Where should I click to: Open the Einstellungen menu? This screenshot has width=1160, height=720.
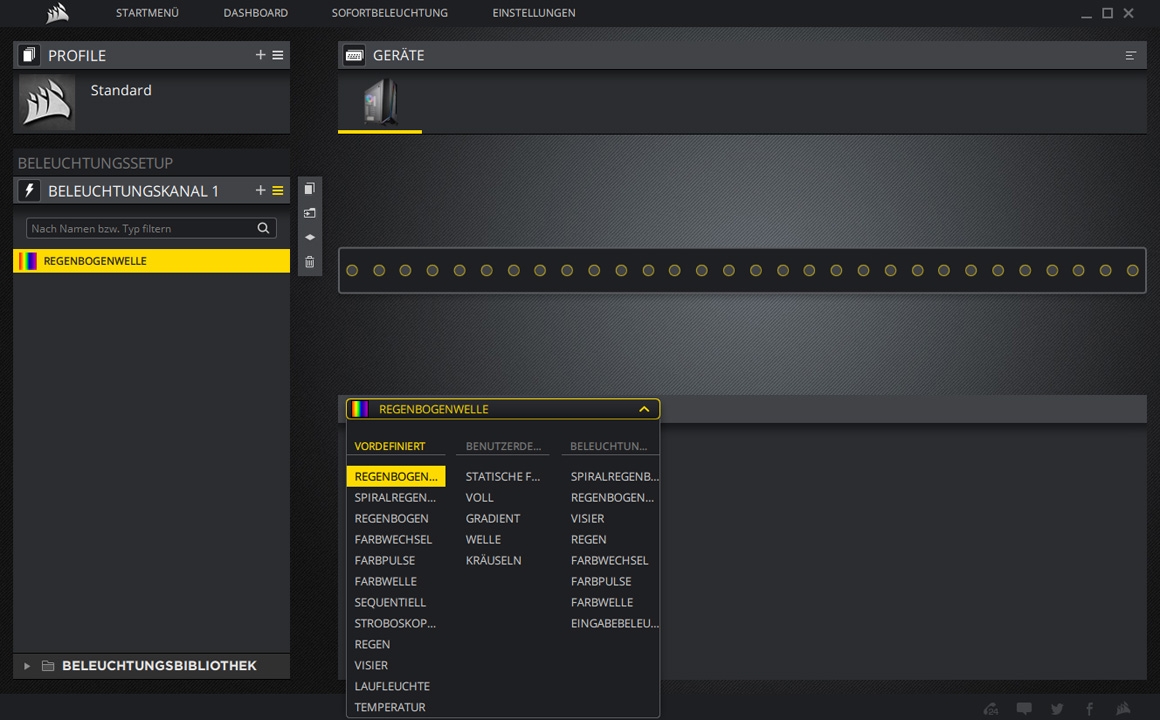coord(534,13)
